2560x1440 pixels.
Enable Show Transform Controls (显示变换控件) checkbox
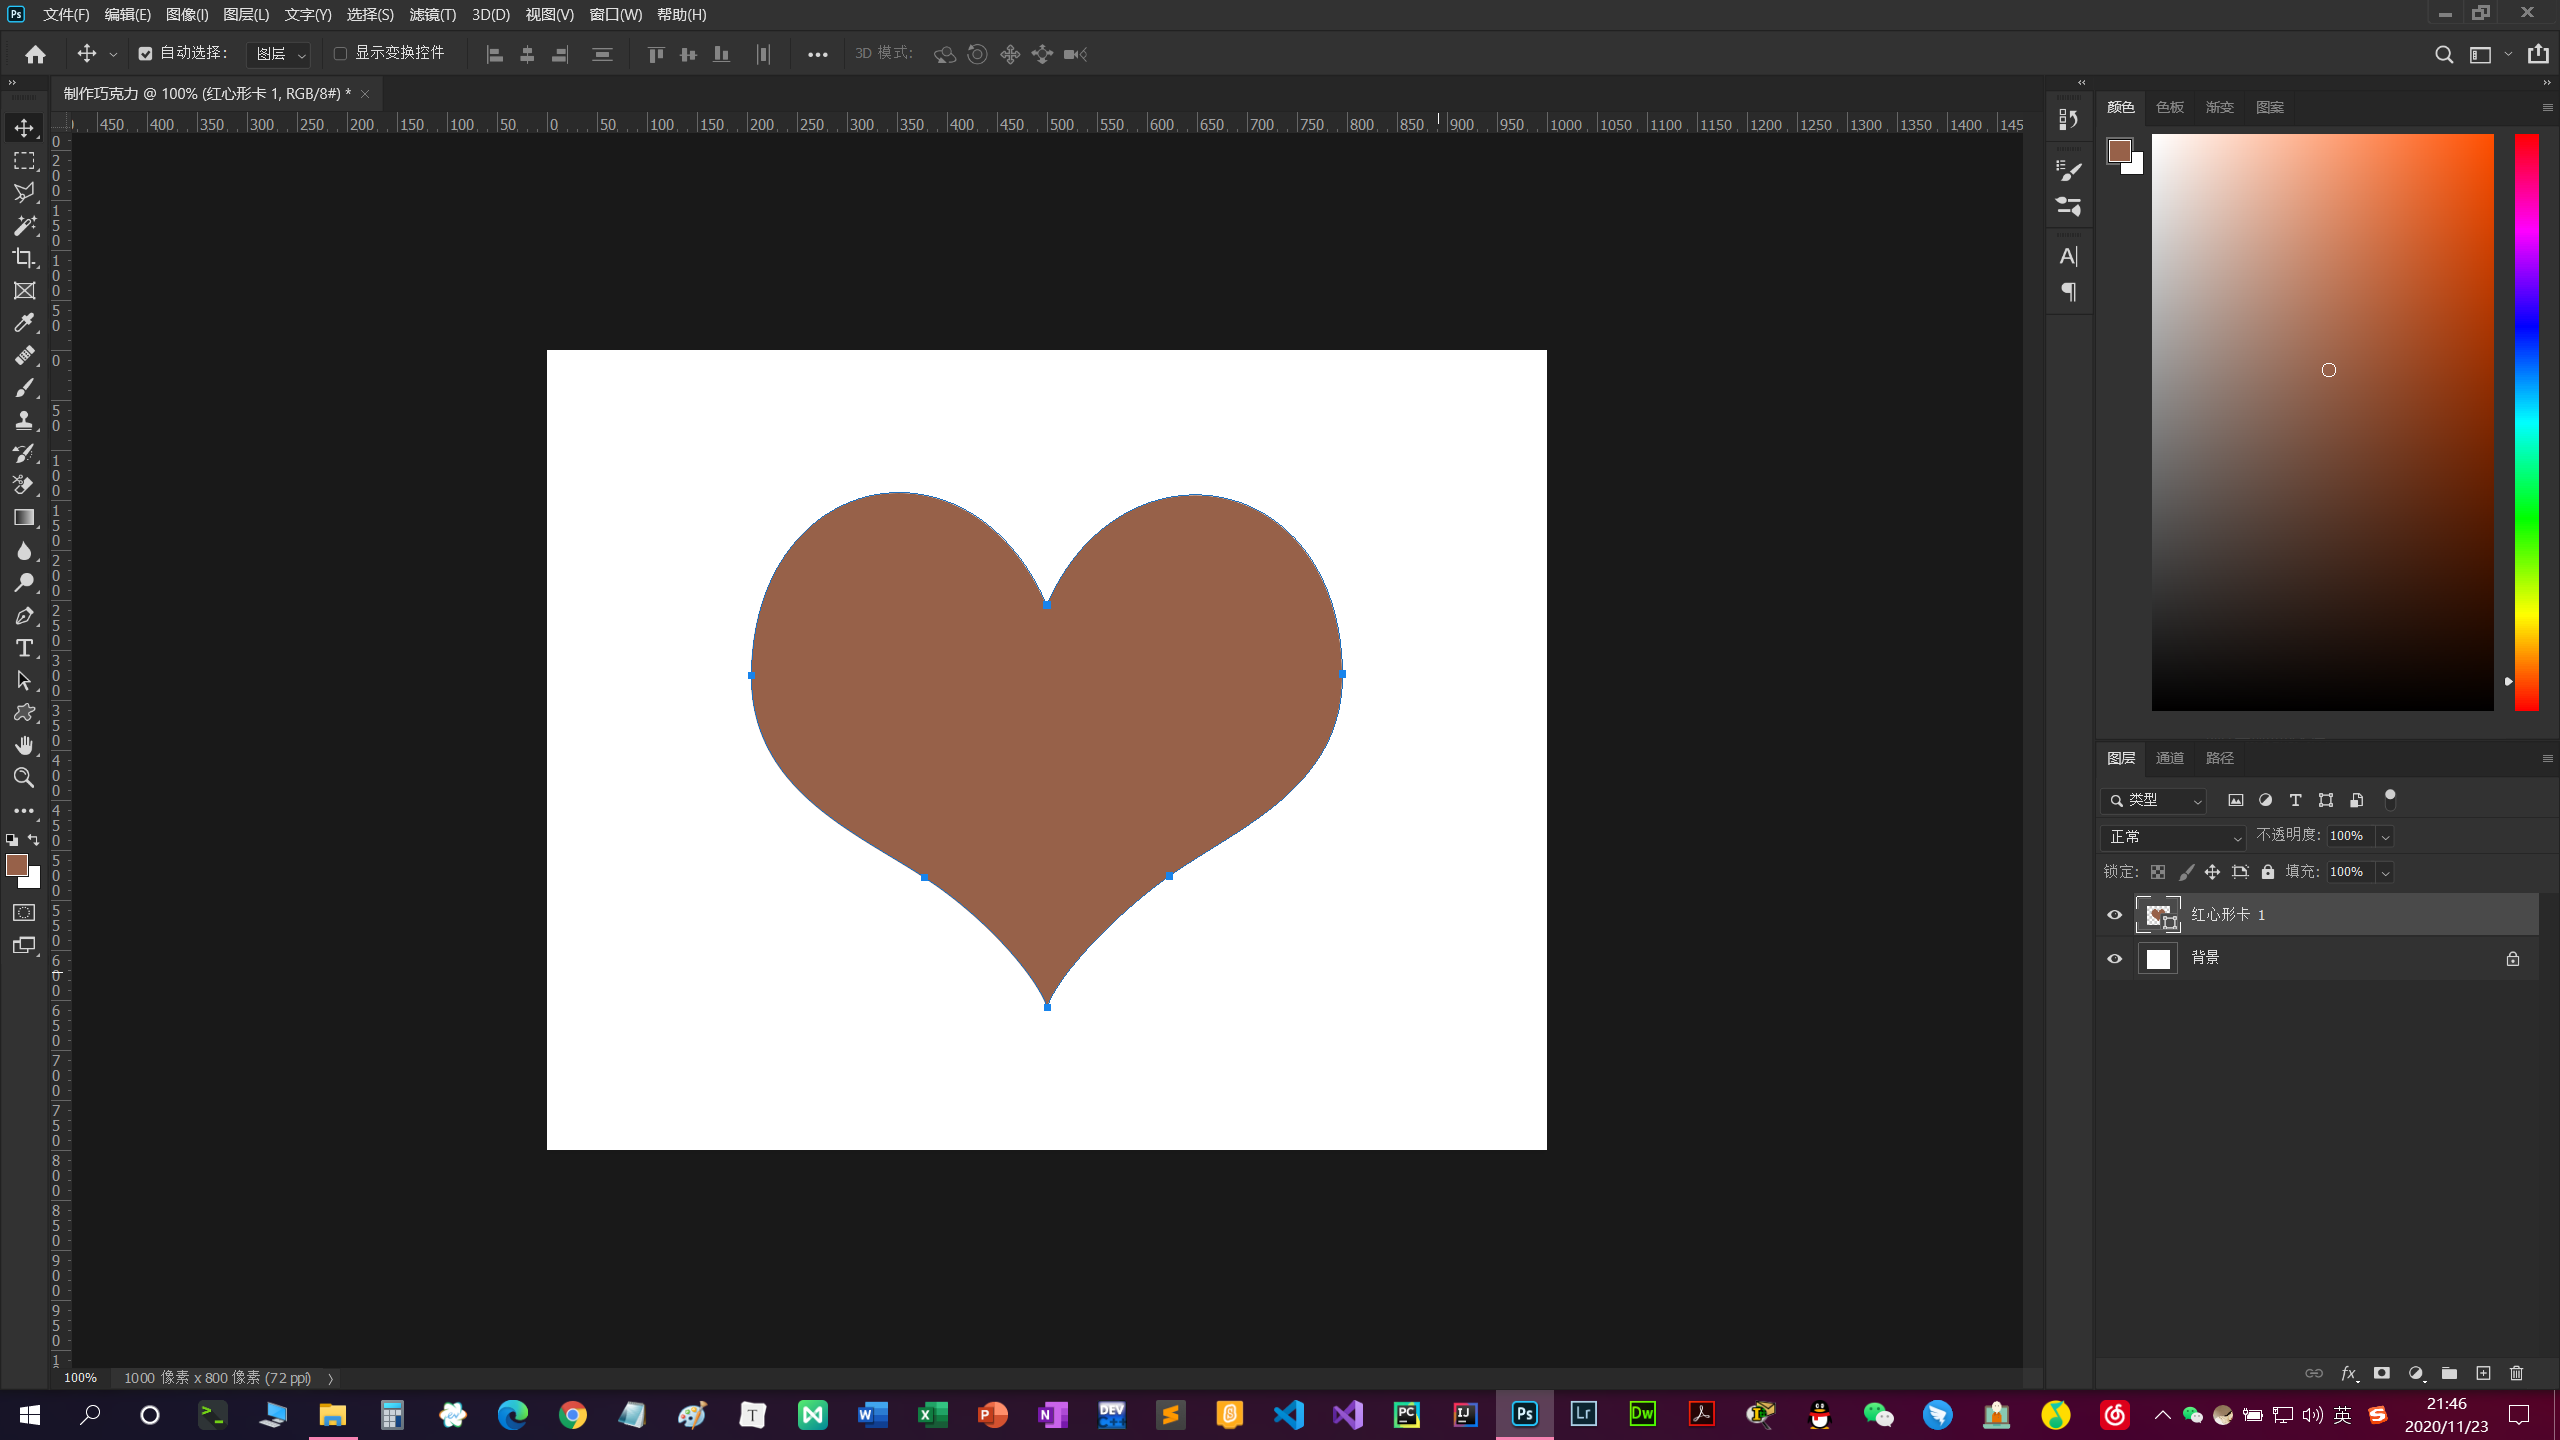point(340,54)
